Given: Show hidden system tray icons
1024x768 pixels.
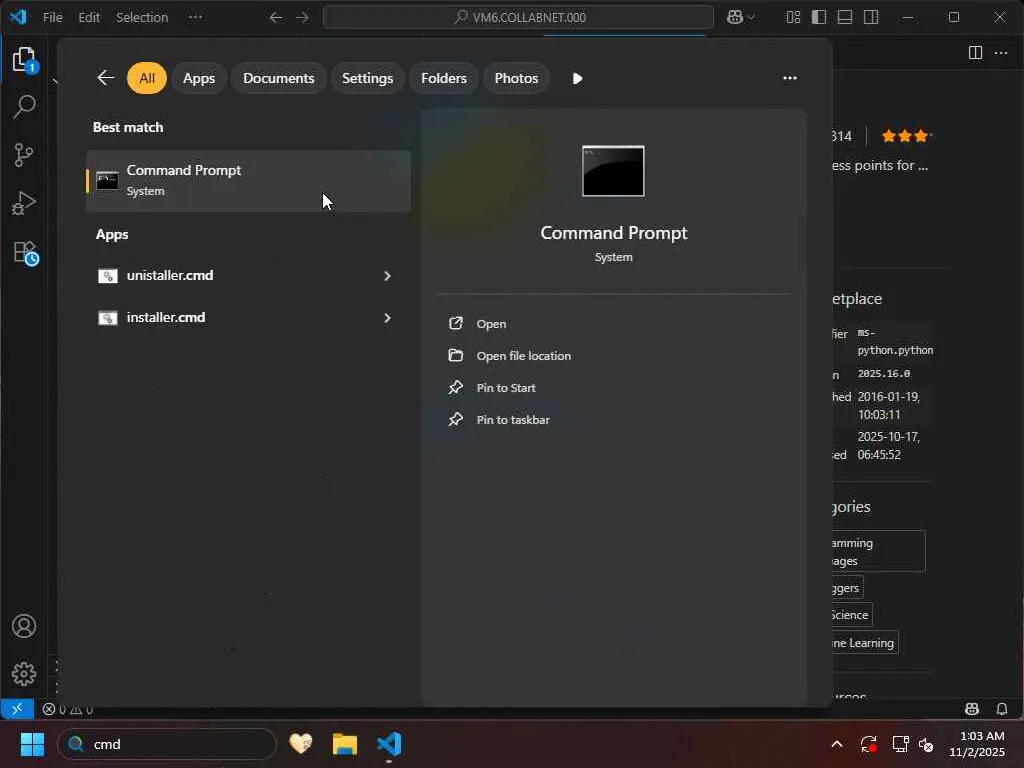Looking at the screenshot, I should point(837,744).
